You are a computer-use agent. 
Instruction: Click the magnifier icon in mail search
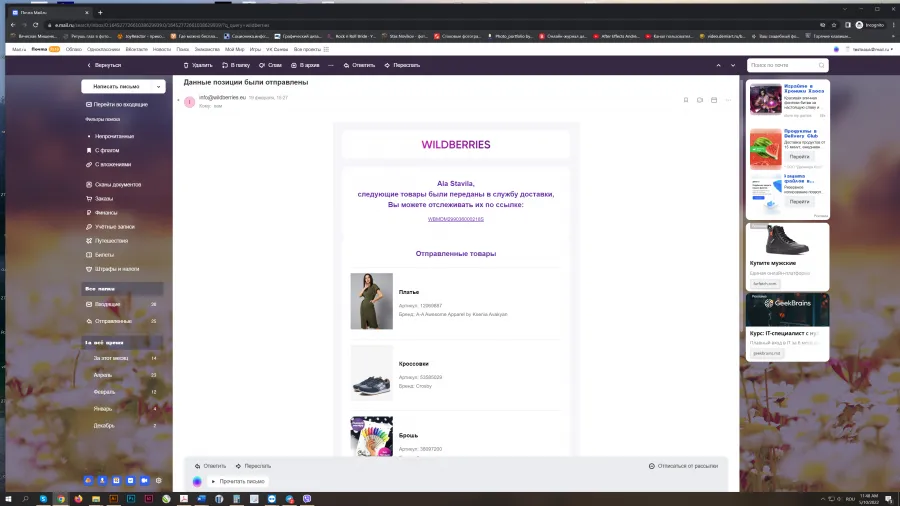822,65
